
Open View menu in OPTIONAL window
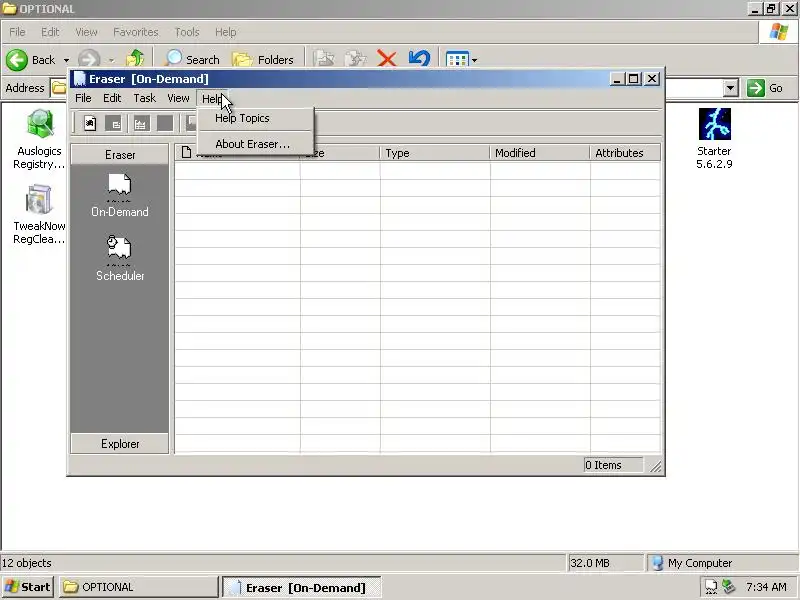[86, 32]
